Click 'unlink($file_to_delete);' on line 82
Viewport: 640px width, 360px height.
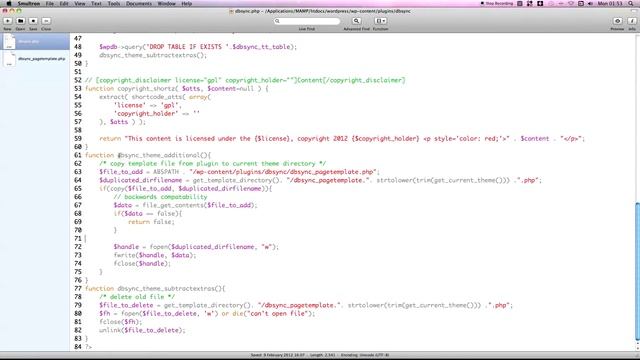pyautogui.click(x=142, y=330)
